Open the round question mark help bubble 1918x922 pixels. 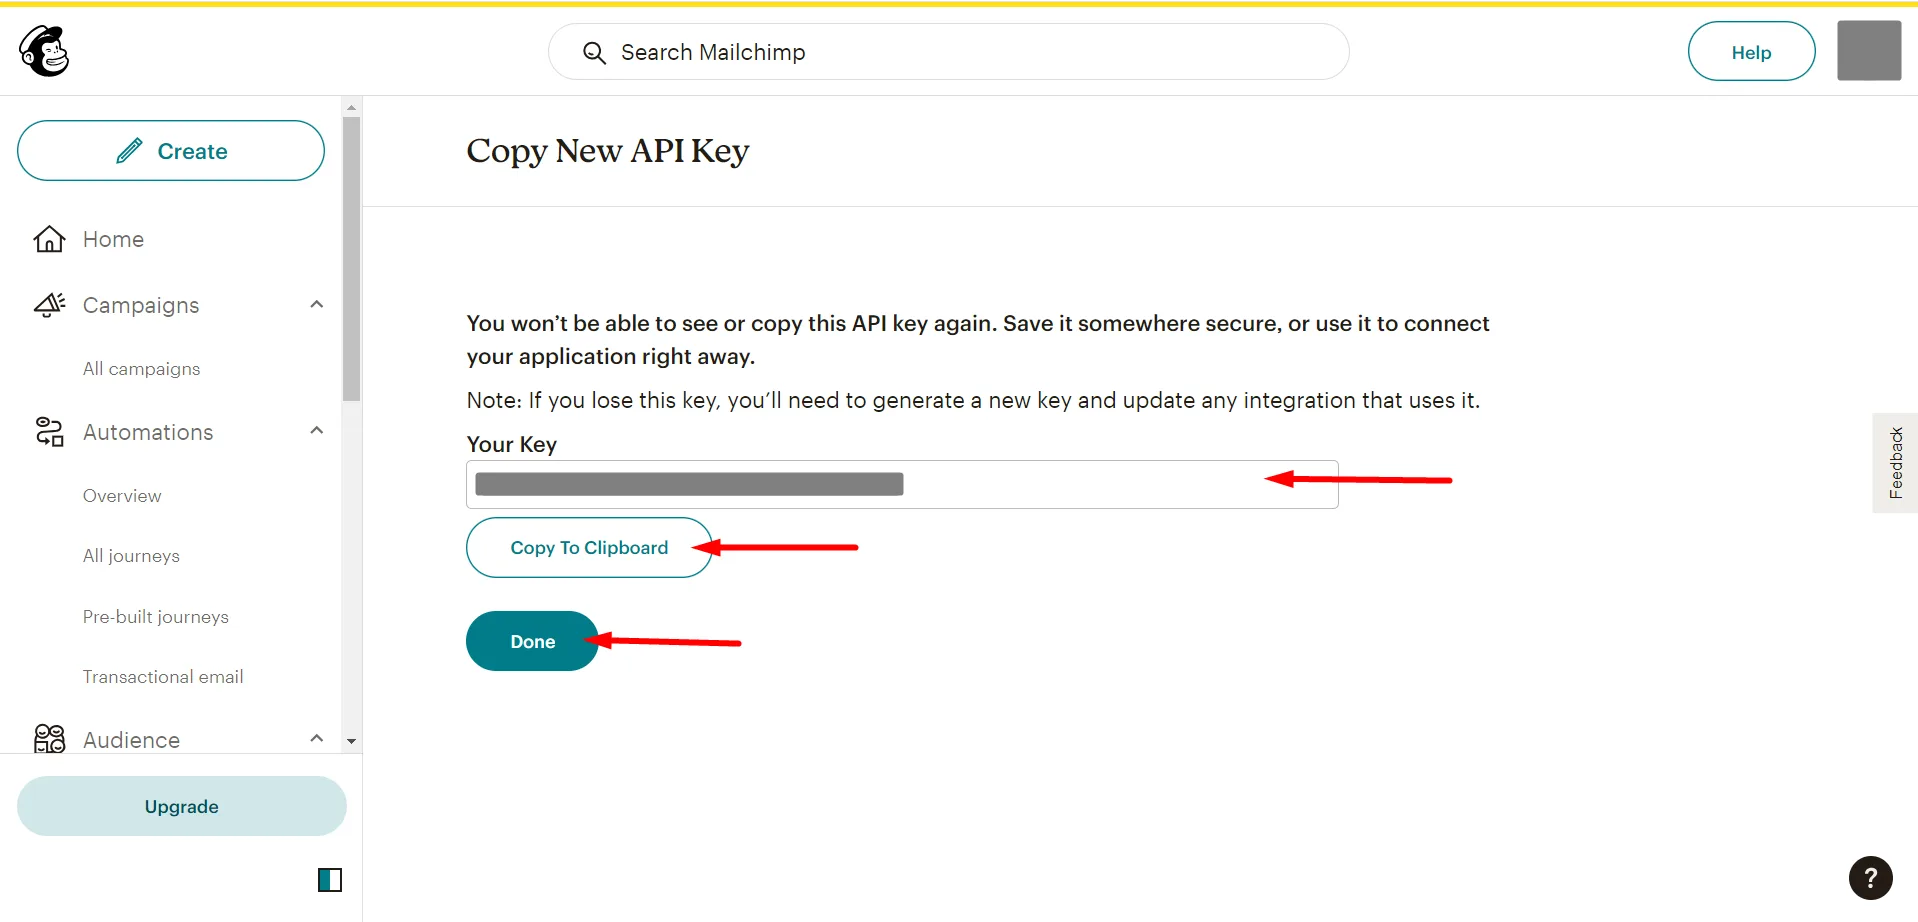coord(1870,878)
